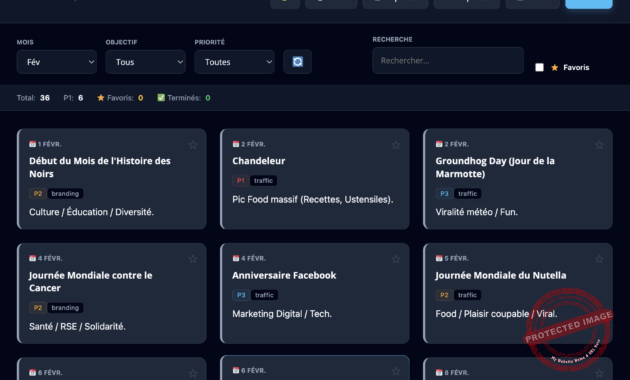Open the Journée Mondiale du Nutella title
This screenshot has height=380, width=630.
(501, 276)
